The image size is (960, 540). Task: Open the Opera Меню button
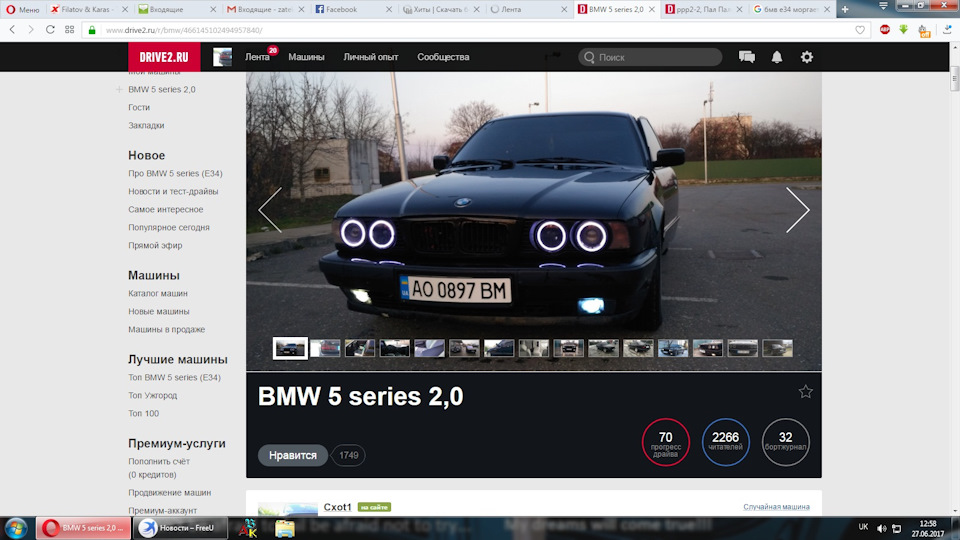[x=23, y=9]
